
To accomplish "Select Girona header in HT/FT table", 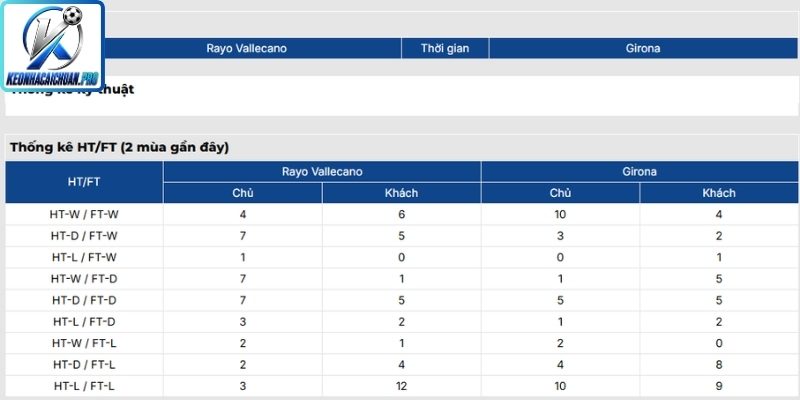I will pyautogui.click(x=640, y=172).
